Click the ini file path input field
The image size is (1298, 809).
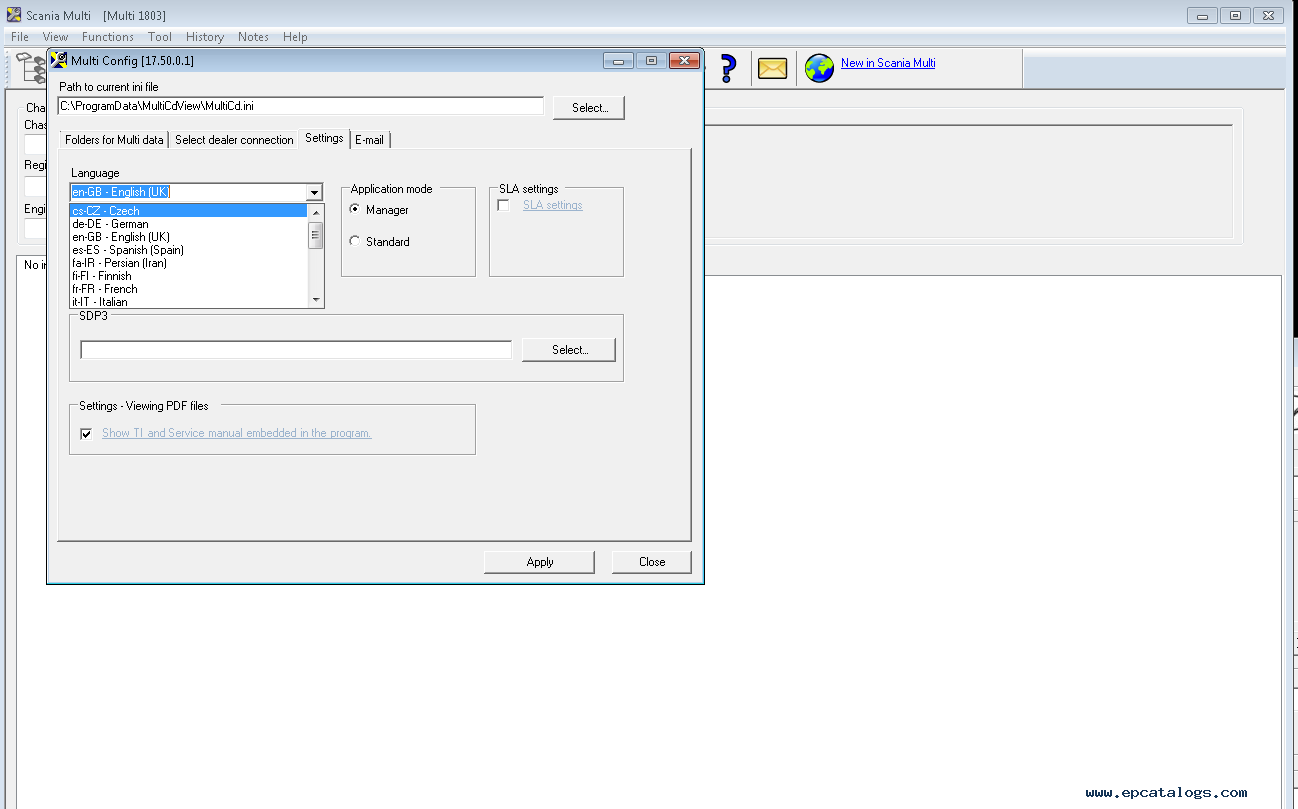[x=301, y=105]
